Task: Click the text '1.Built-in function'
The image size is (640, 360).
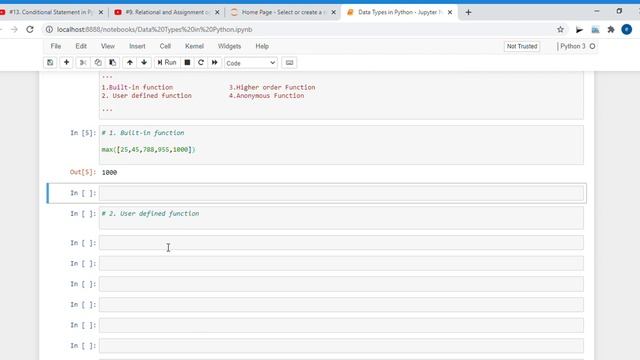Action: point(137,87)
